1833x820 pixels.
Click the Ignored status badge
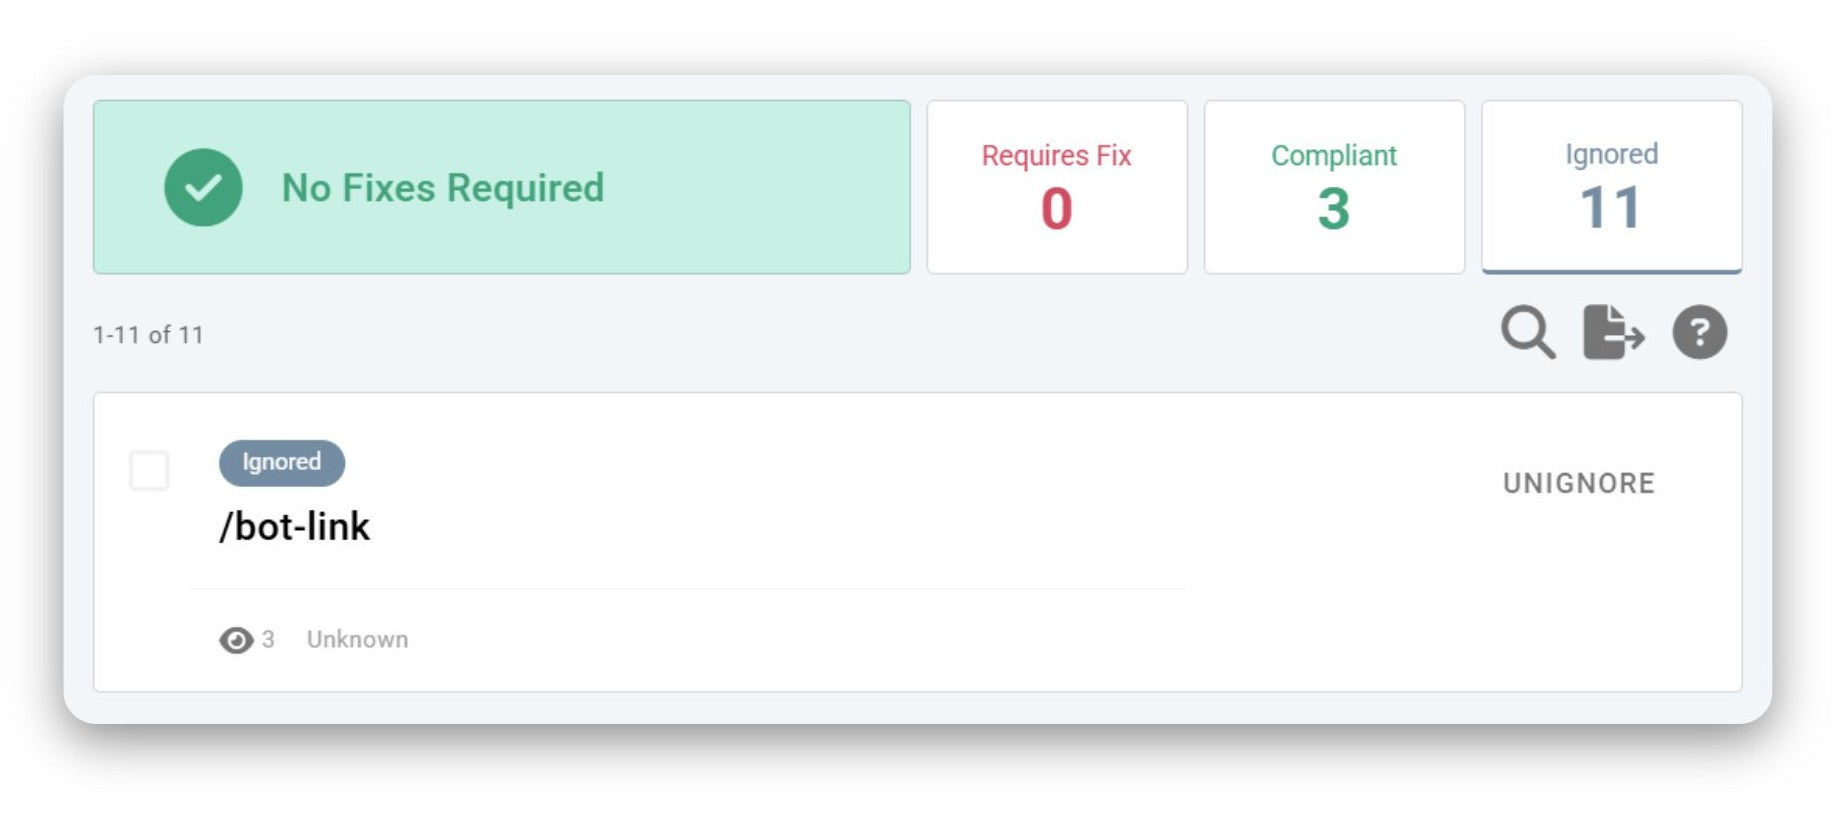pos(281,463)
